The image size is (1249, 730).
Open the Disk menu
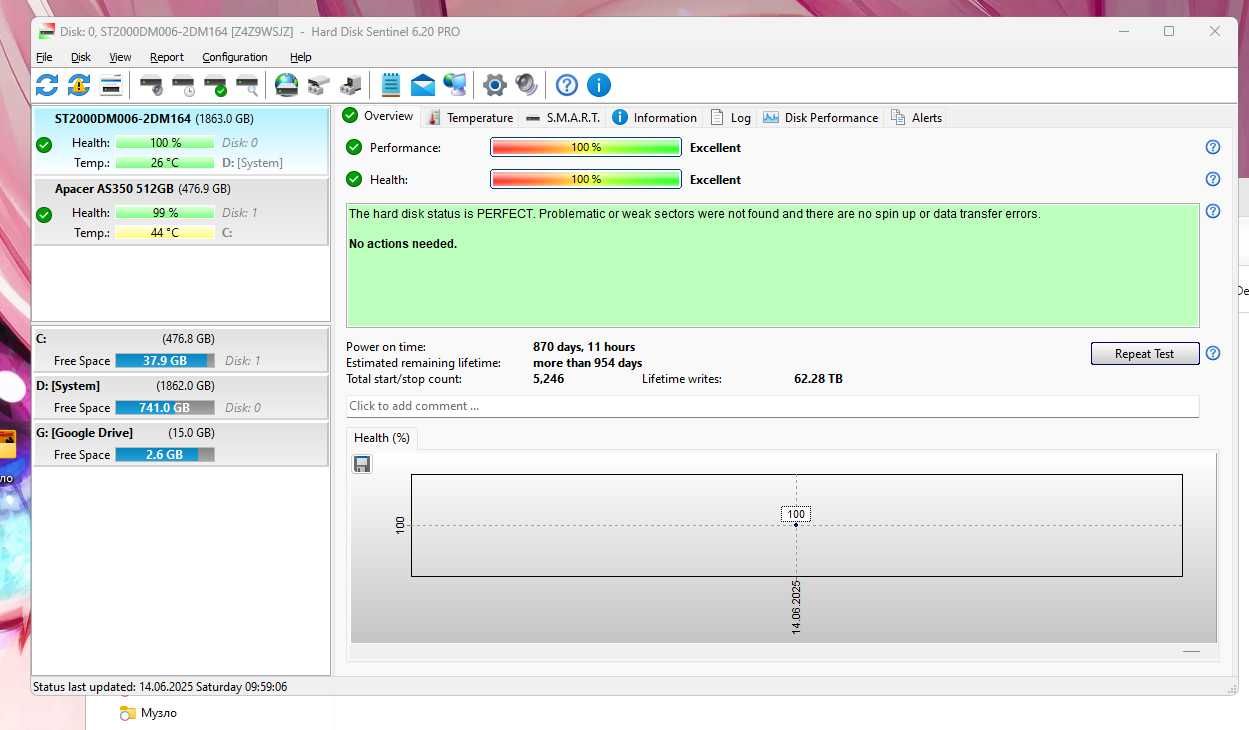(x=81, y=57)
